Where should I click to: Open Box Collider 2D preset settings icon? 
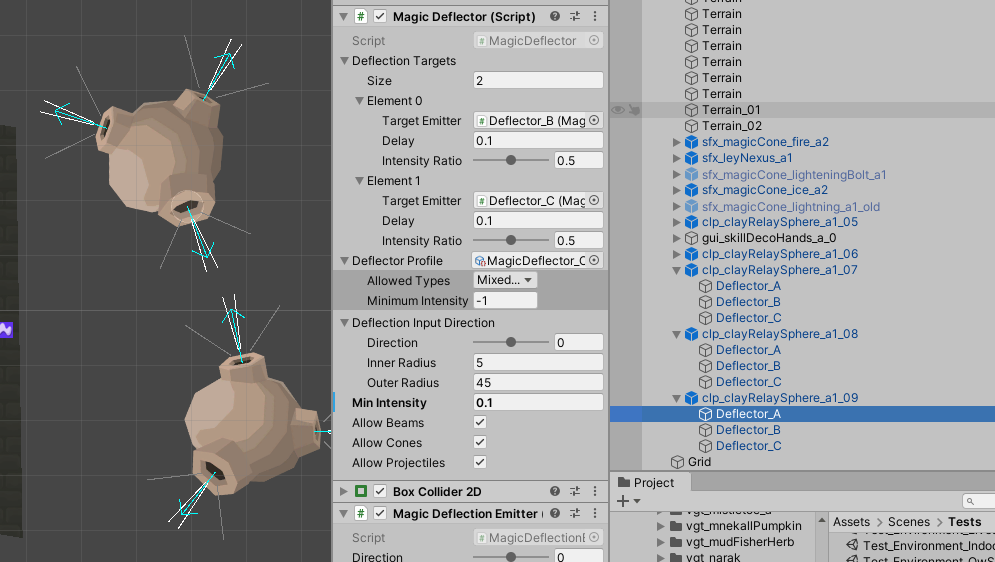point(575,491)
